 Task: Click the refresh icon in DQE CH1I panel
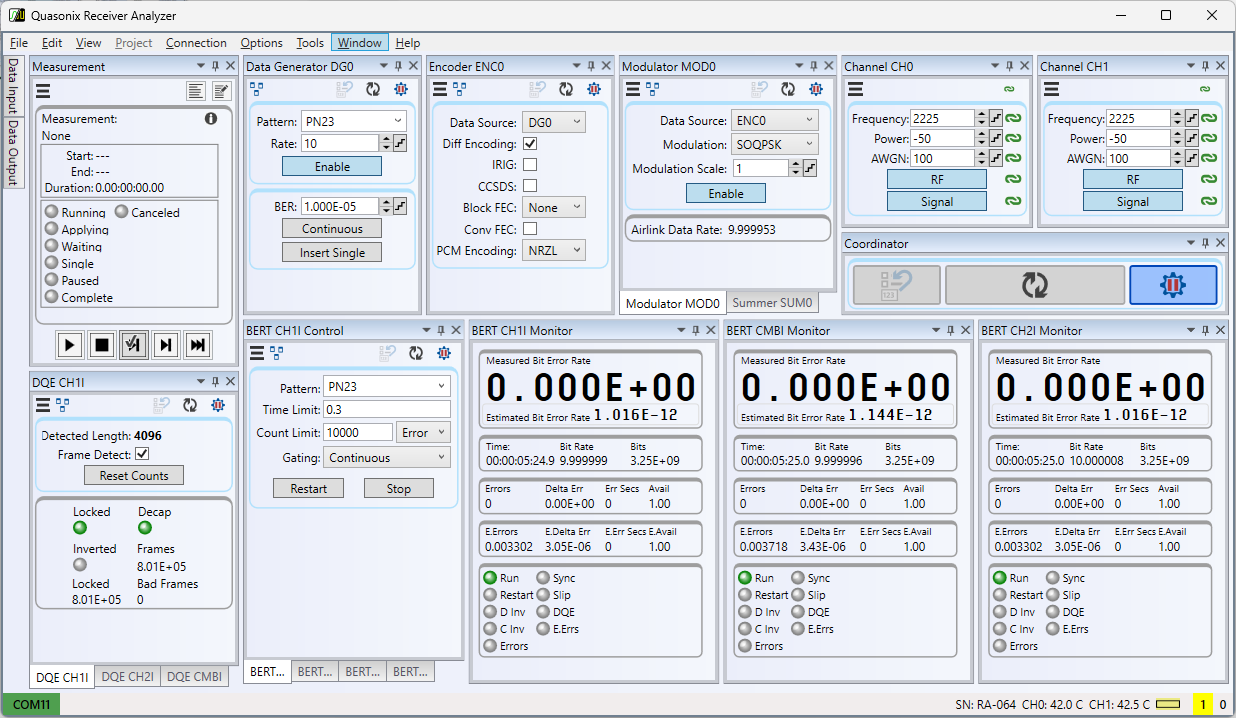[x=189, y=405]
